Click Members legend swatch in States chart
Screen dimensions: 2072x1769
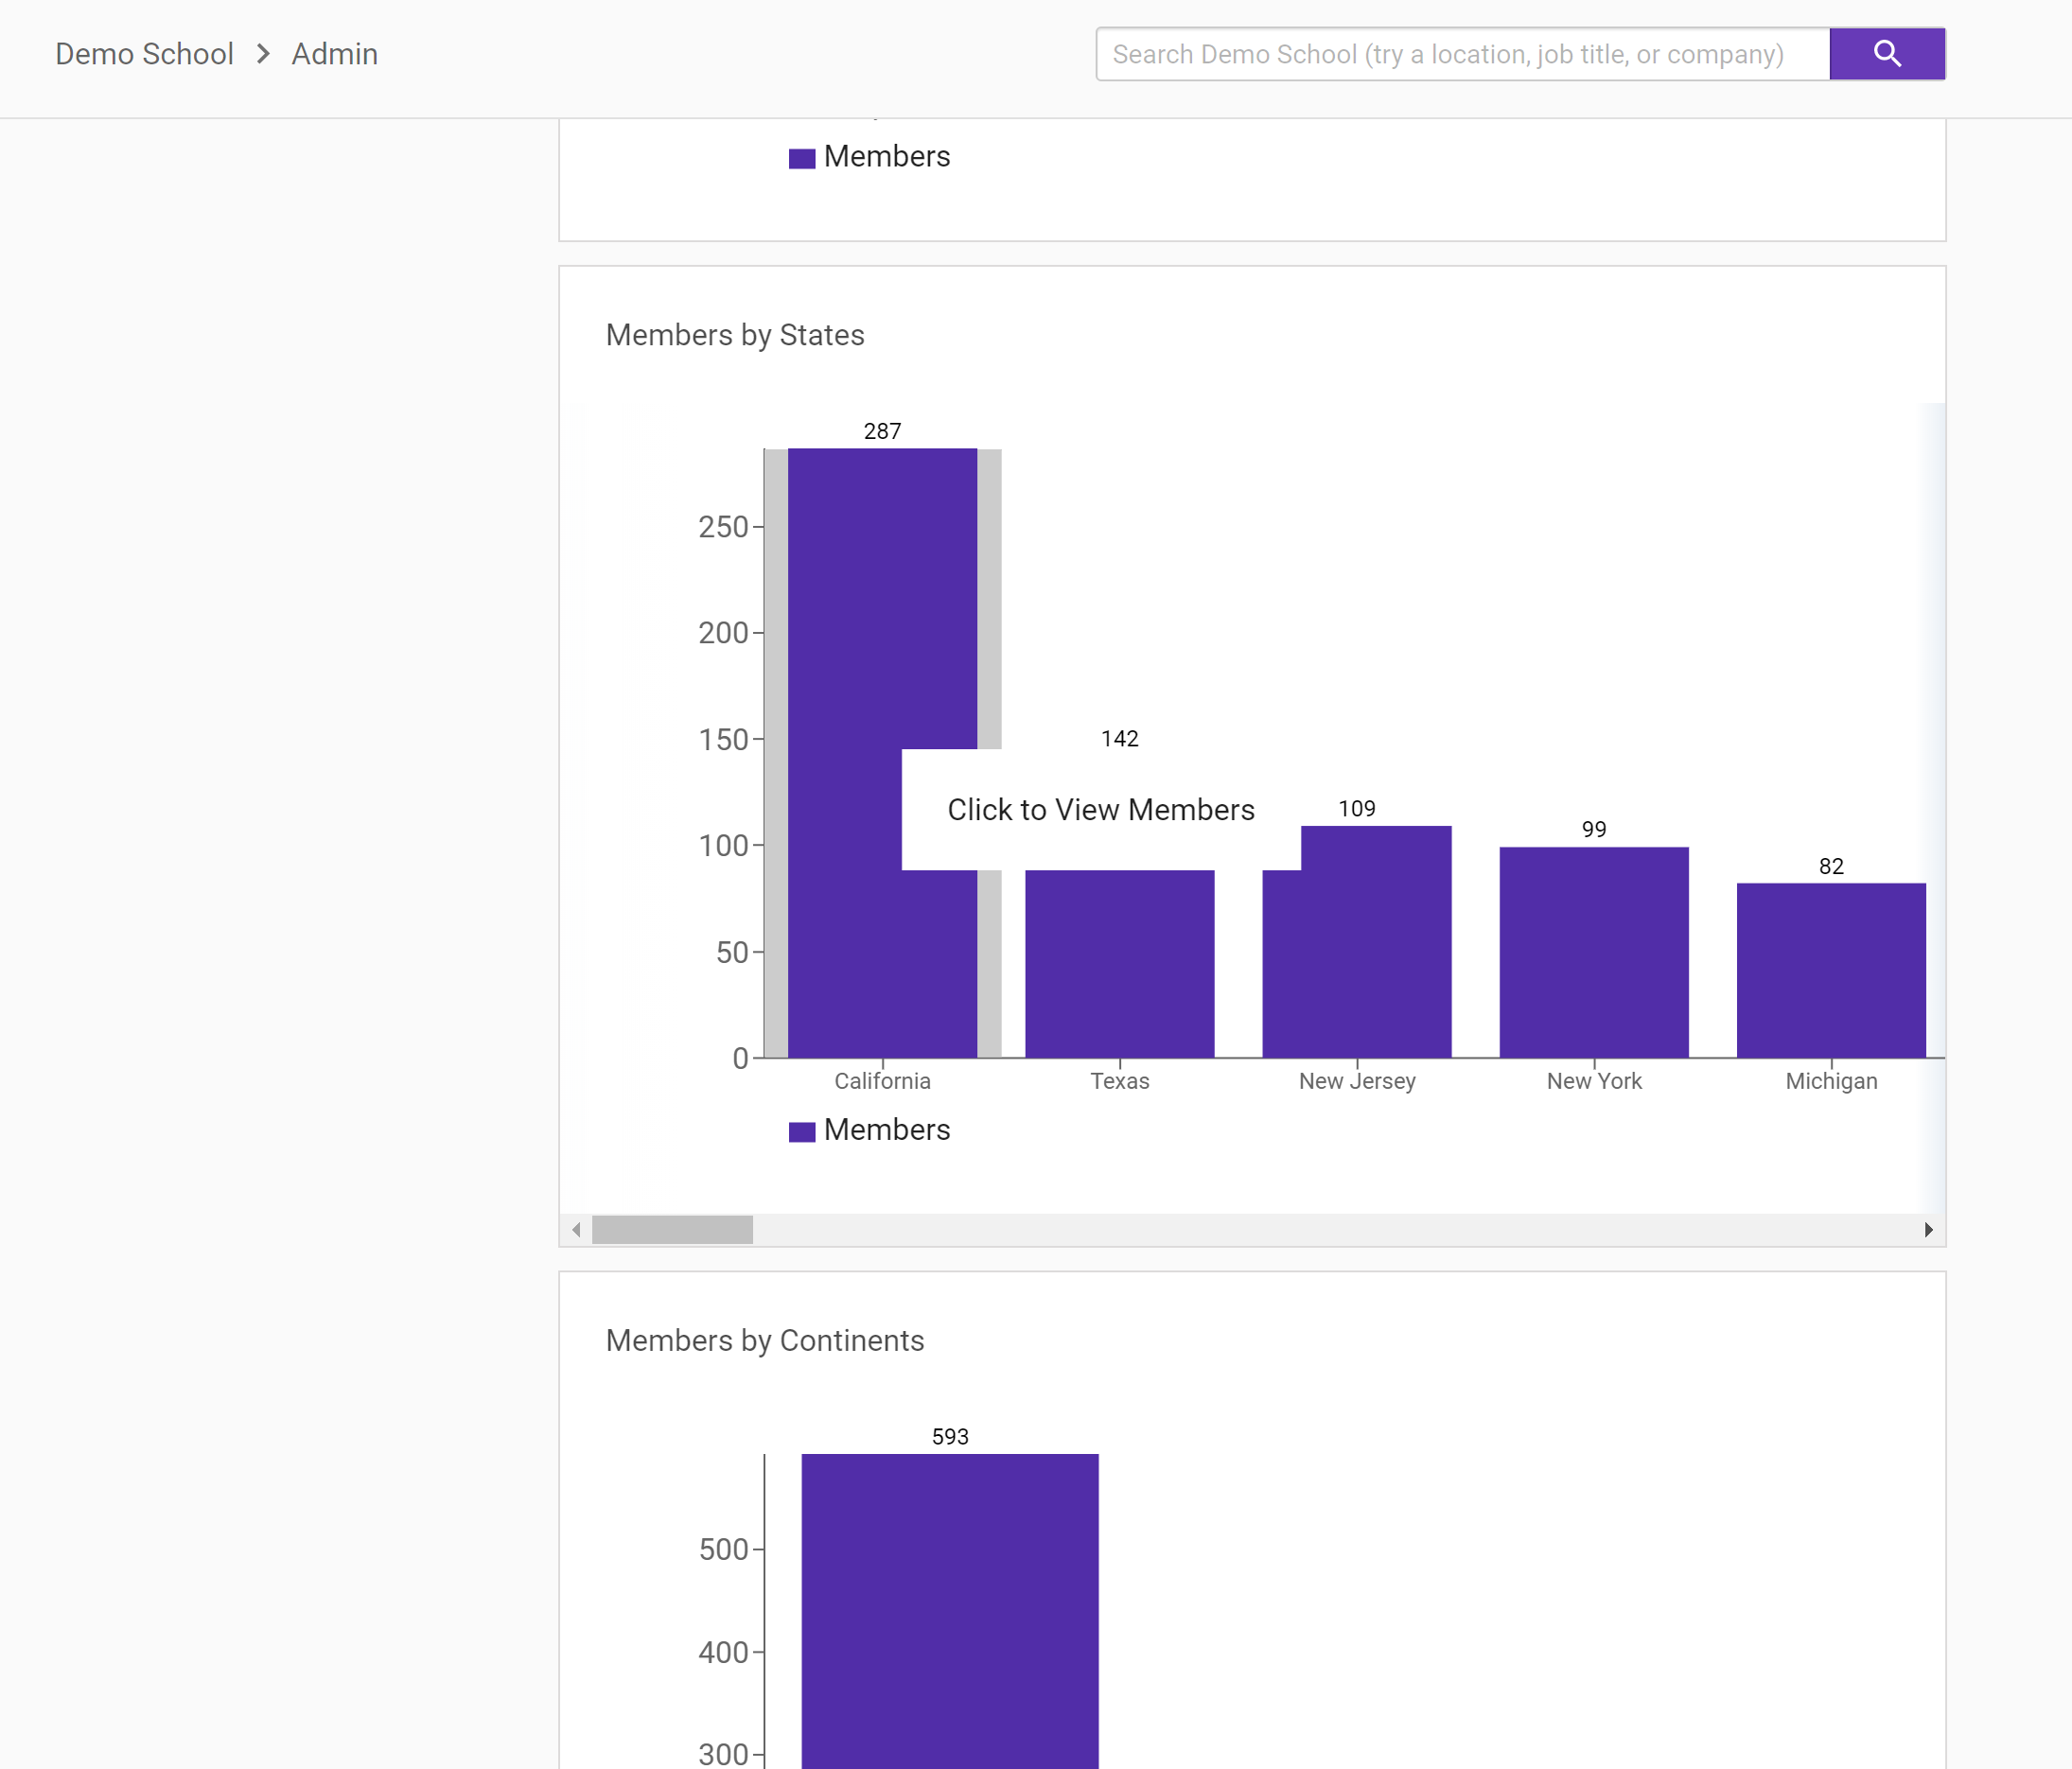[801, 1131]
